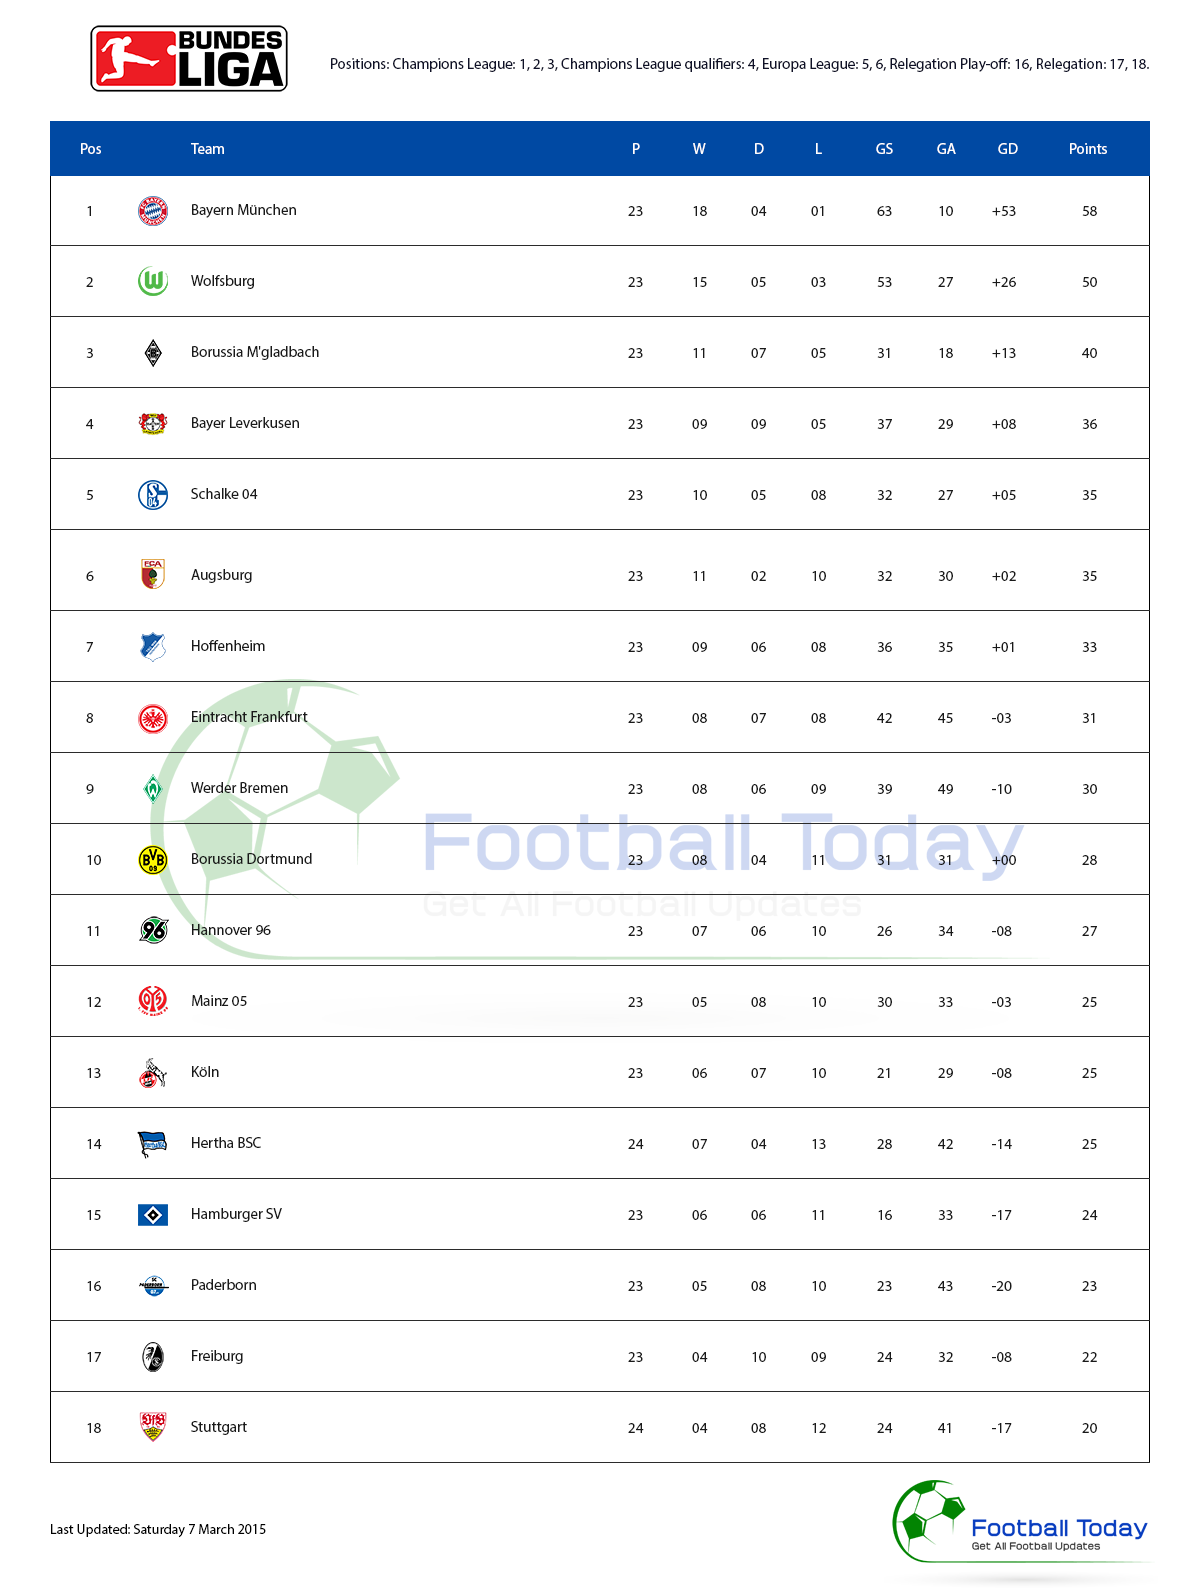
Task: Click the Wolfsburg green W crest
Action: click(x=153, y=282)
